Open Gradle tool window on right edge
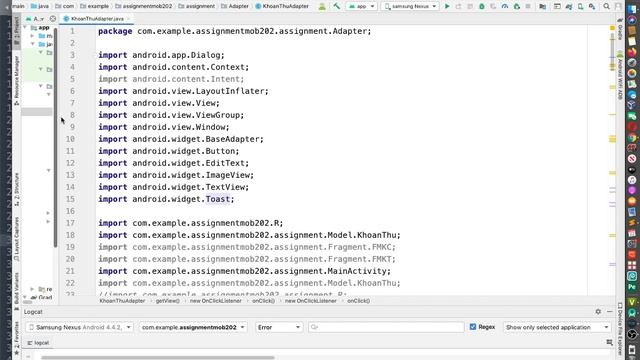The height and width of the screenshot is (360, 640). tap(620, 30)
